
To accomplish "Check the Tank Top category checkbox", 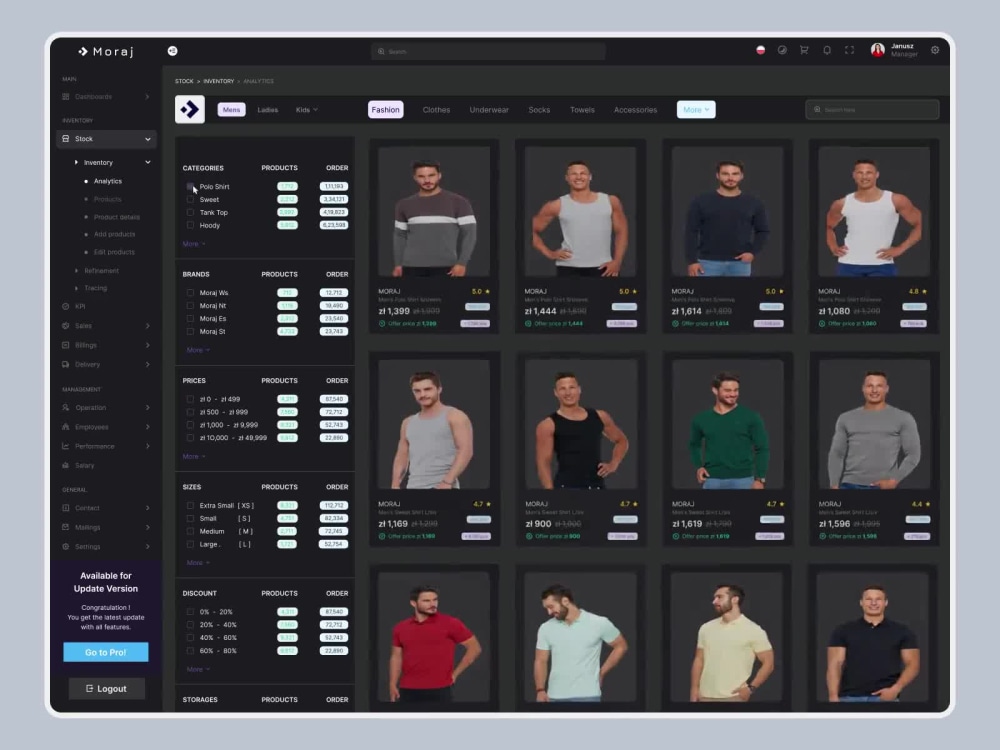I will [x=190, y=212].
